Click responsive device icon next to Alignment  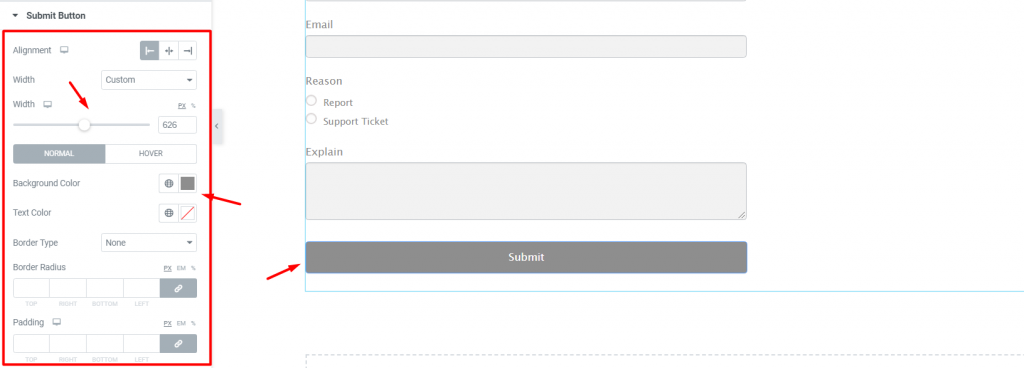[64, 50]
